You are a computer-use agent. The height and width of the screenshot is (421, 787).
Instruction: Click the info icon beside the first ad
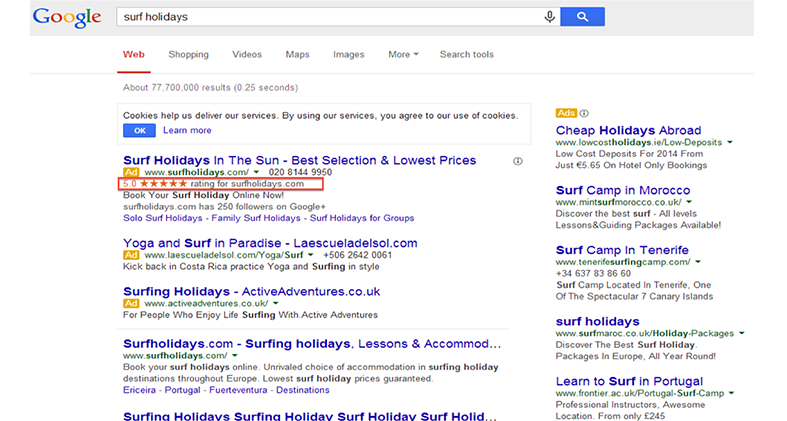[517, 161]
